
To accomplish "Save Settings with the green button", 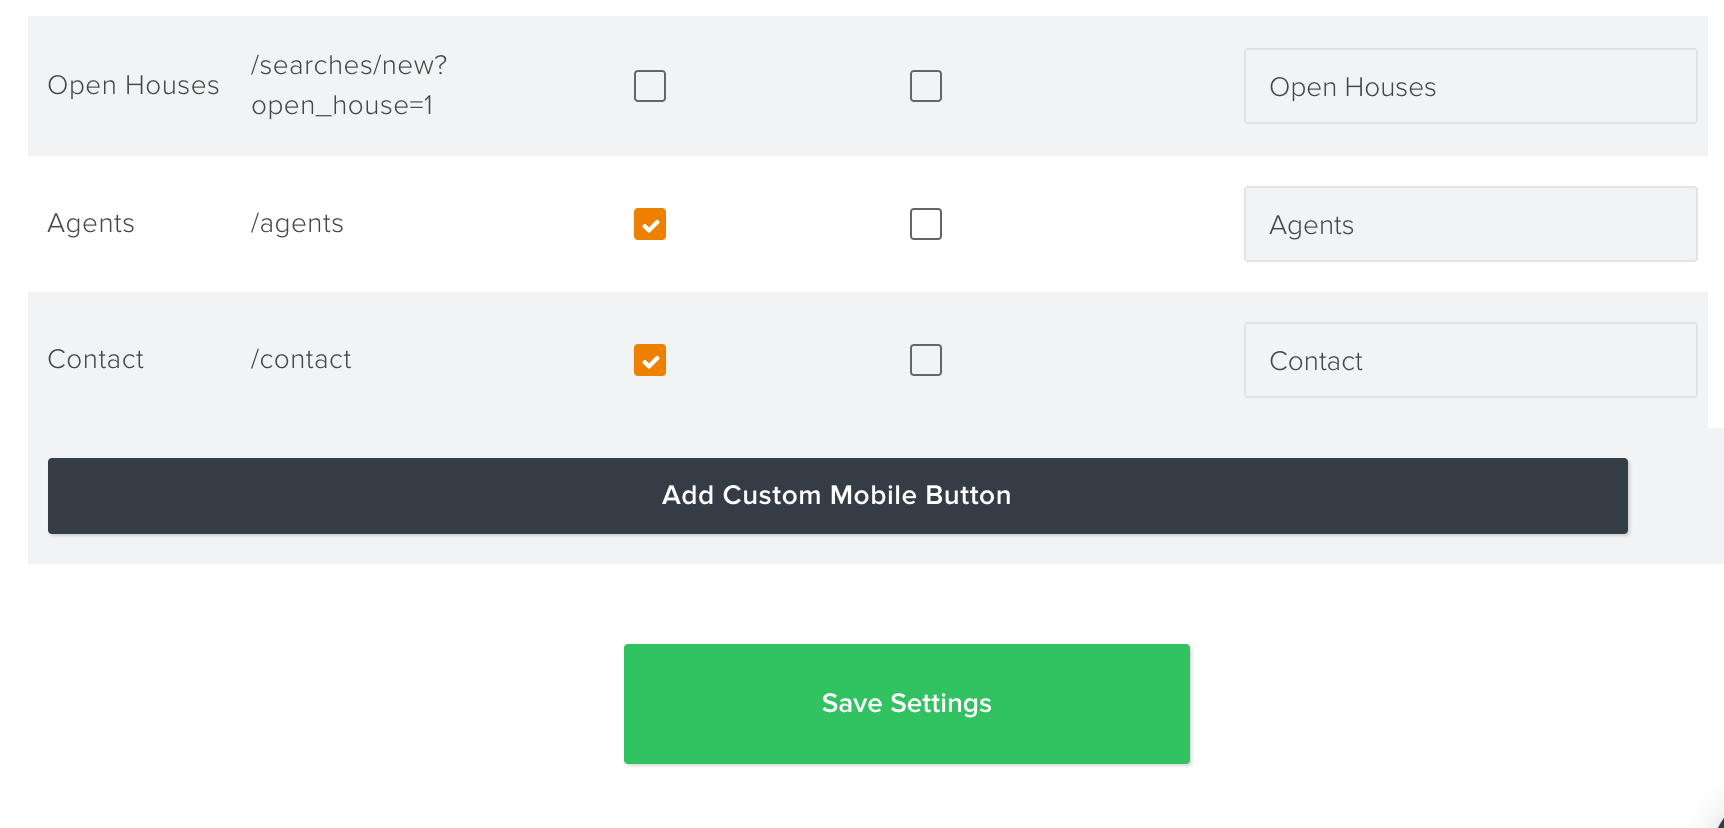I will (907, 704).
